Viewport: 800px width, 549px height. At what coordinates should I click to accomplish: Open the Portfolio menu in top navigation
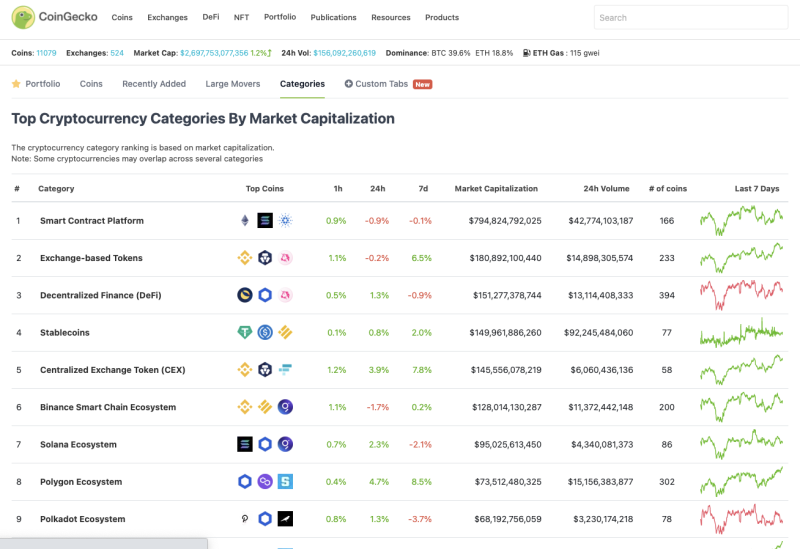click(x=280, y=17)
